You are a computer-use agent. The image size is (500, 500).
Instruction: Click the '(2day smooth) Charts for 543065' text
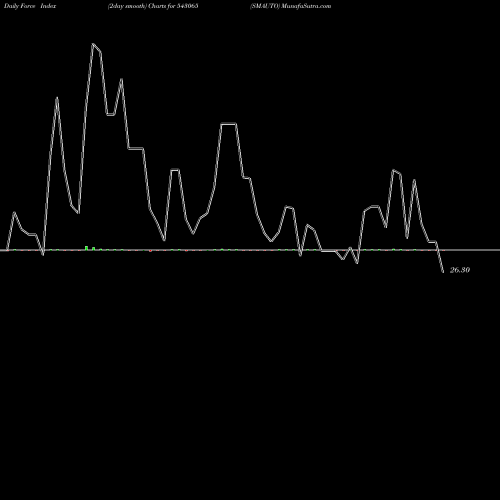click(x=153, y=6)
